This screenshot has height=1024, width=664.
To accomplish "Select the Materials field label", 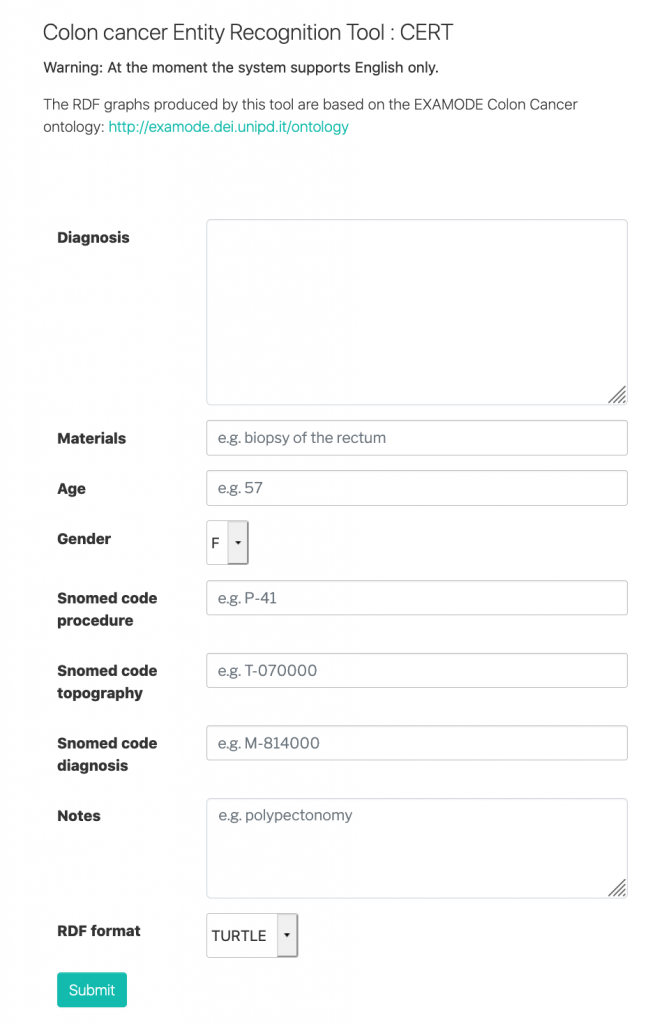I will (91, 438).
